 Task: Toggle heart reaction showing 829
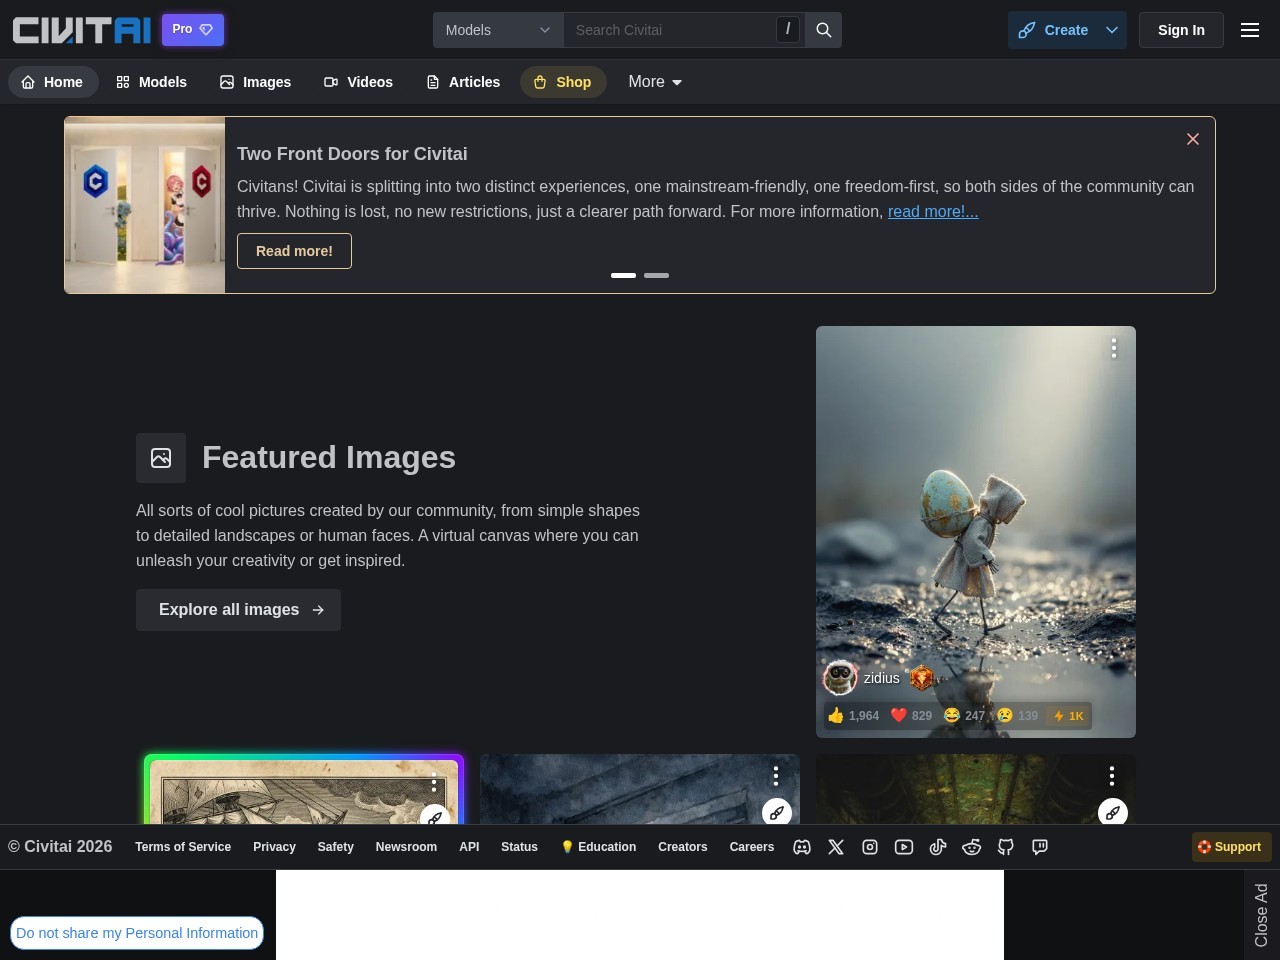(911, 715)
